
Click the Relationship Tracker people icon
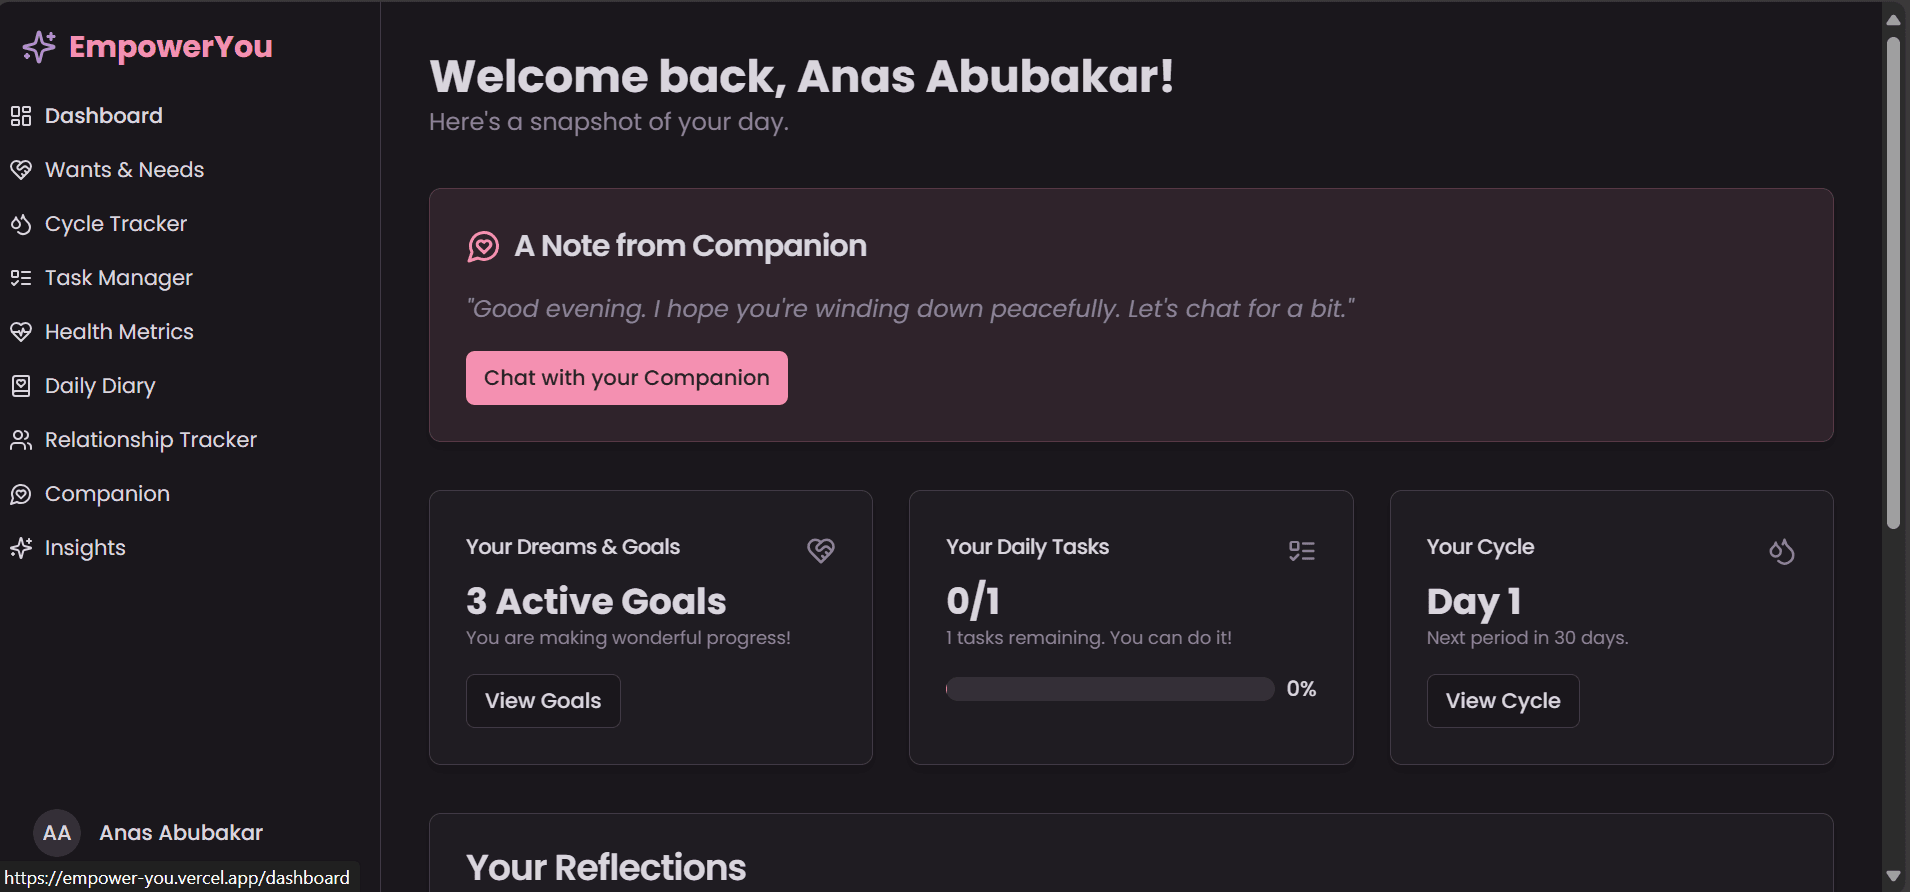coord(21,440)
